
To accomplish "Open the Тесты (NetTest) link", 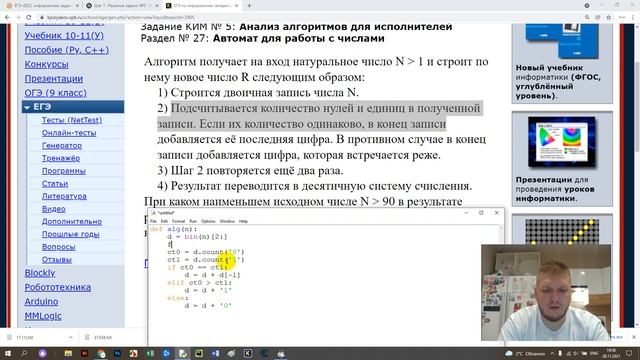I will tap(72, 120).
